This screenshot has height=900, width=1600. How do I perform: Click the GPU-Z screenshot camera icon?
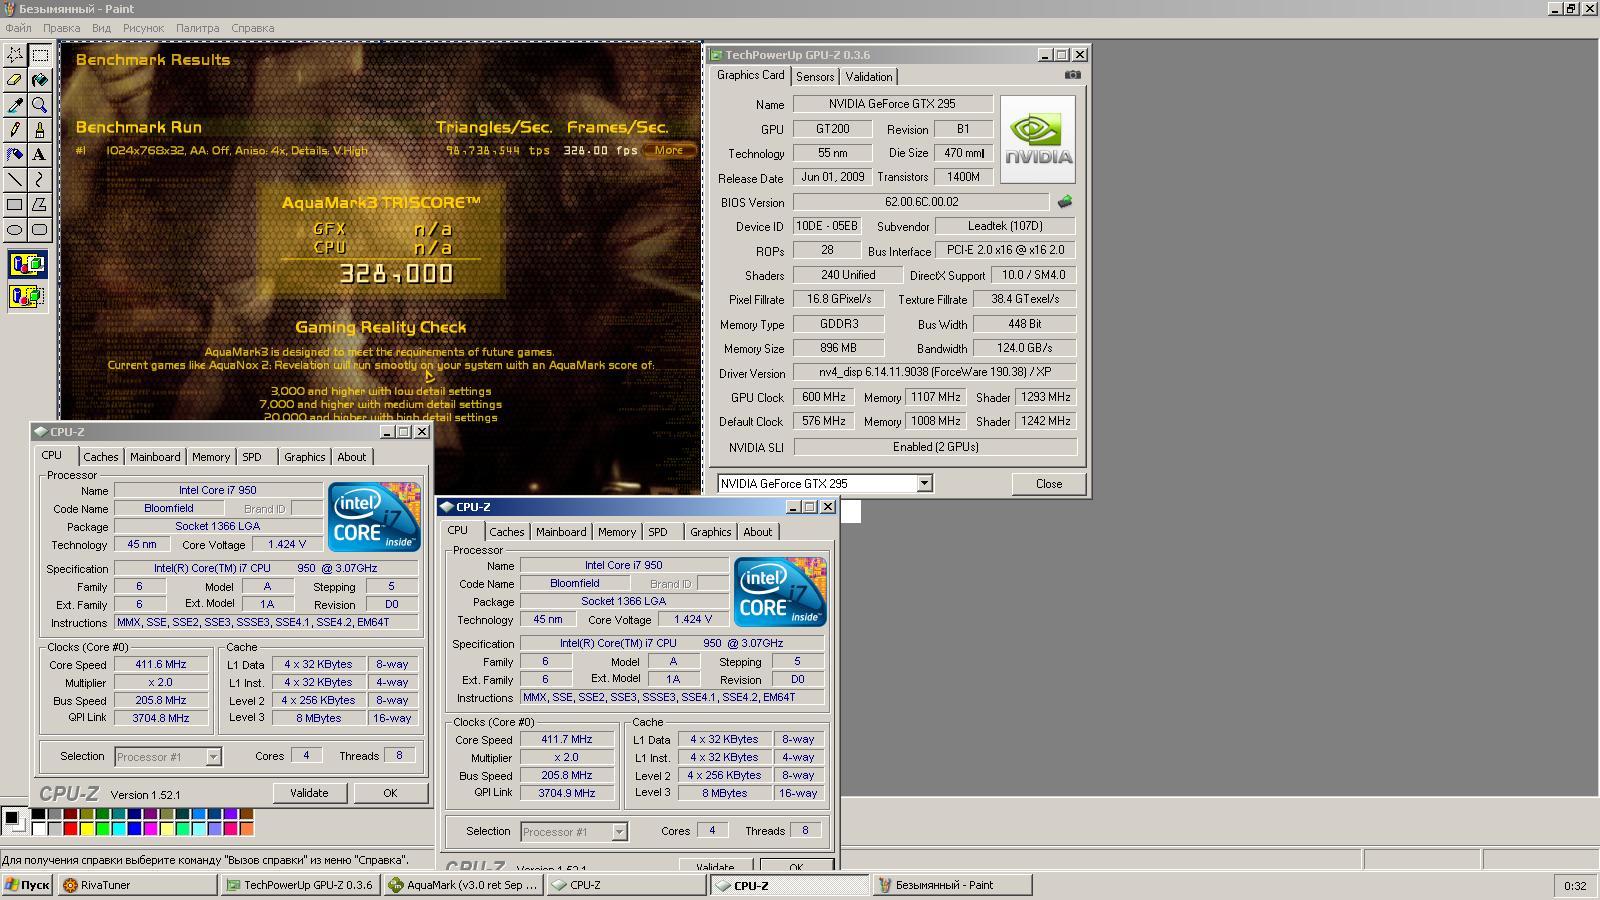(1072, 75)
